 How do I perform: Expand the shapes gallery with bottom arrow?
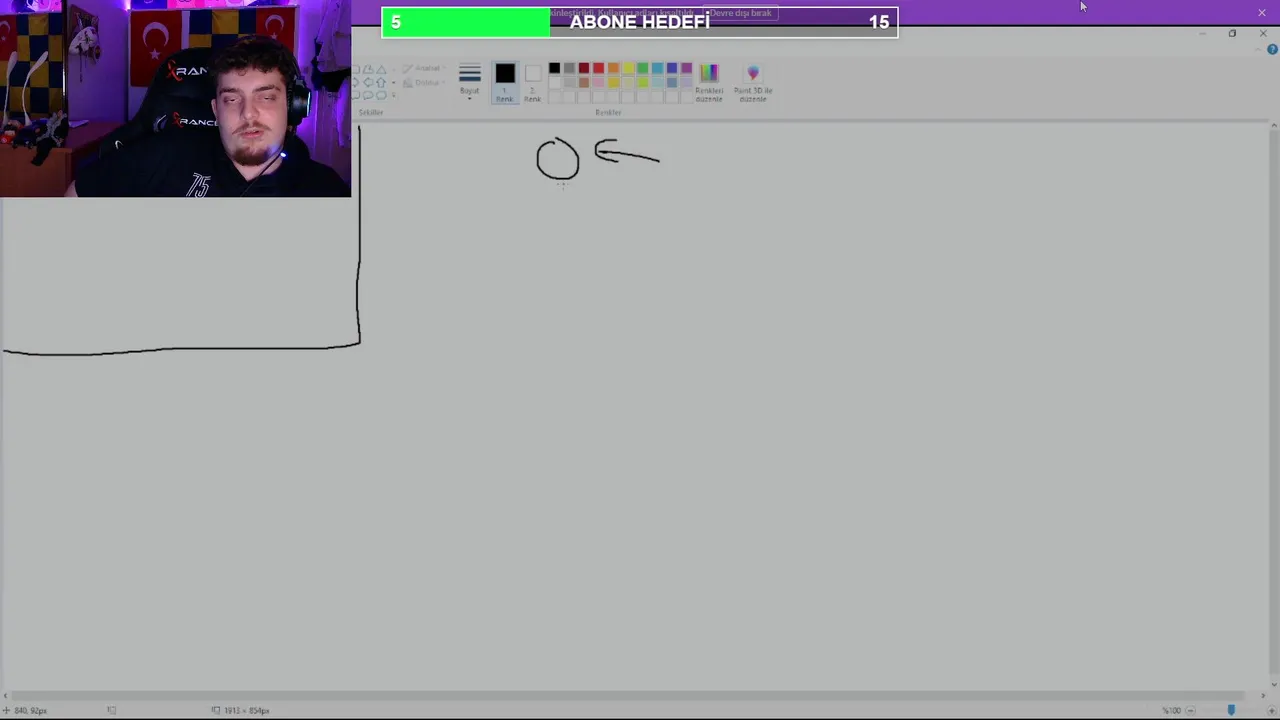[x=394, y=95]
